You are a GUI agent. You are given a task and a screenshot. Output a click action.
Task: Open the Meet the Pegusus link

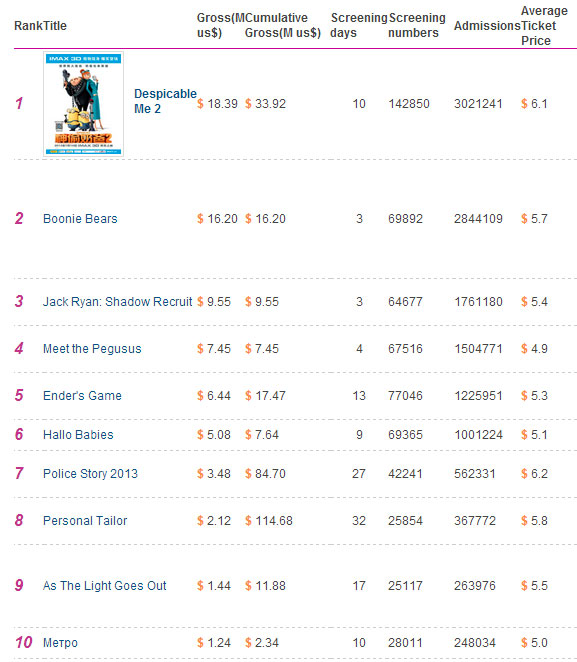pos(92,349)
